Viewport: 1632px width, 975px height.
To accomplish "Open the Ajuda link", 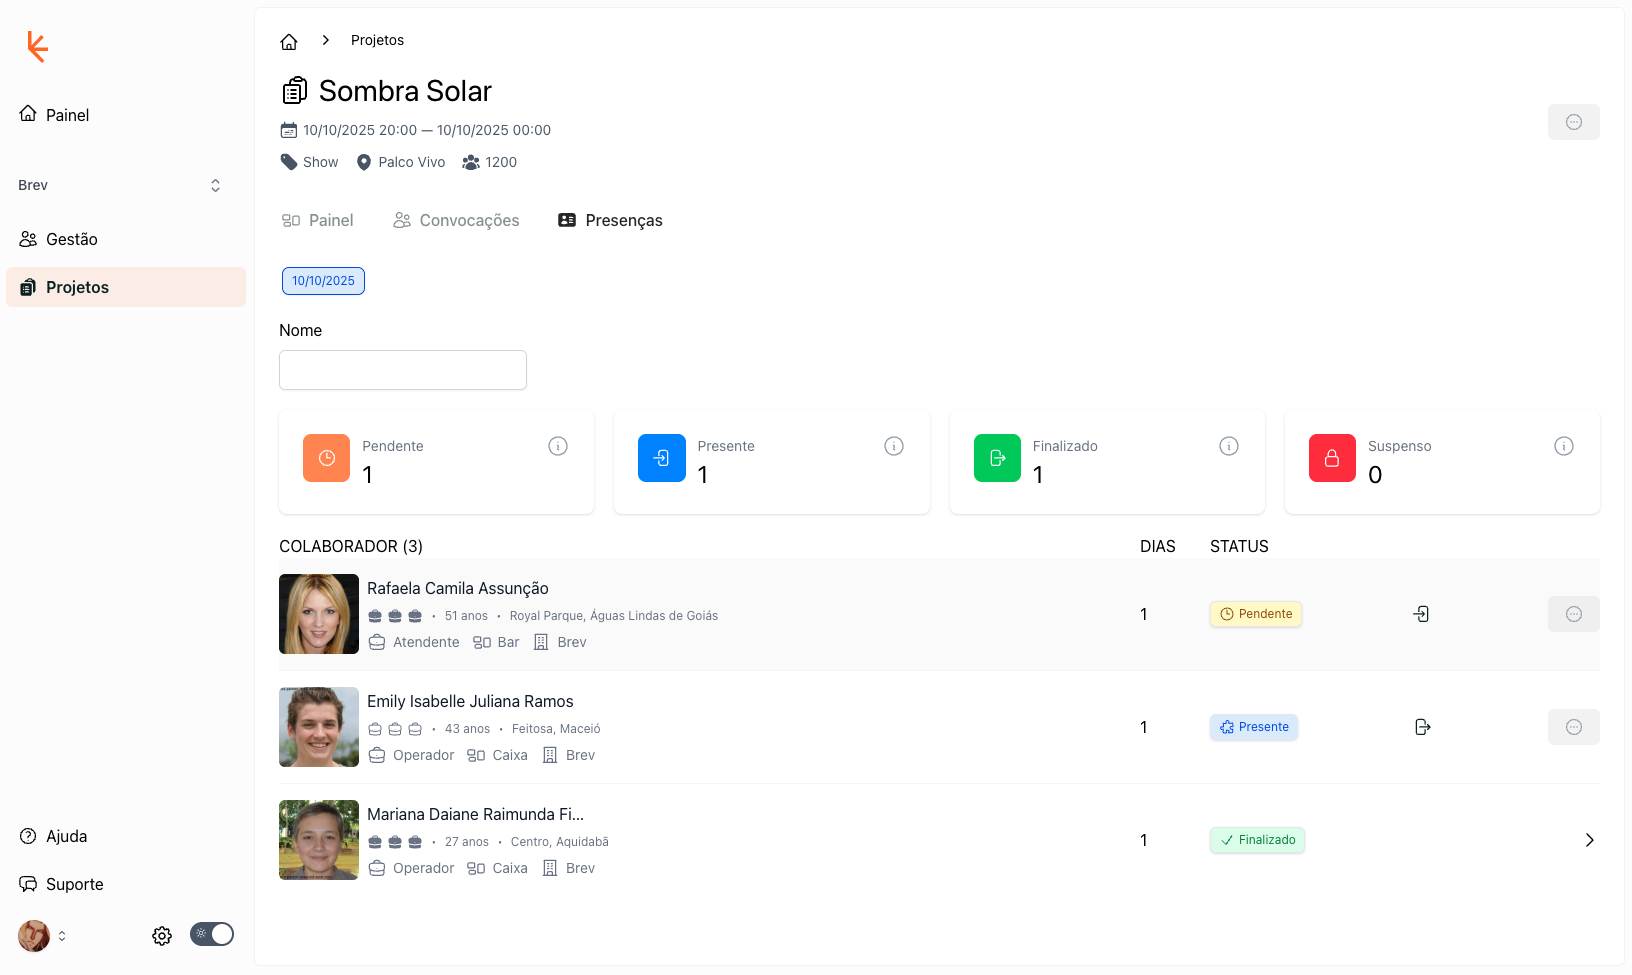I will click(66, 836).
